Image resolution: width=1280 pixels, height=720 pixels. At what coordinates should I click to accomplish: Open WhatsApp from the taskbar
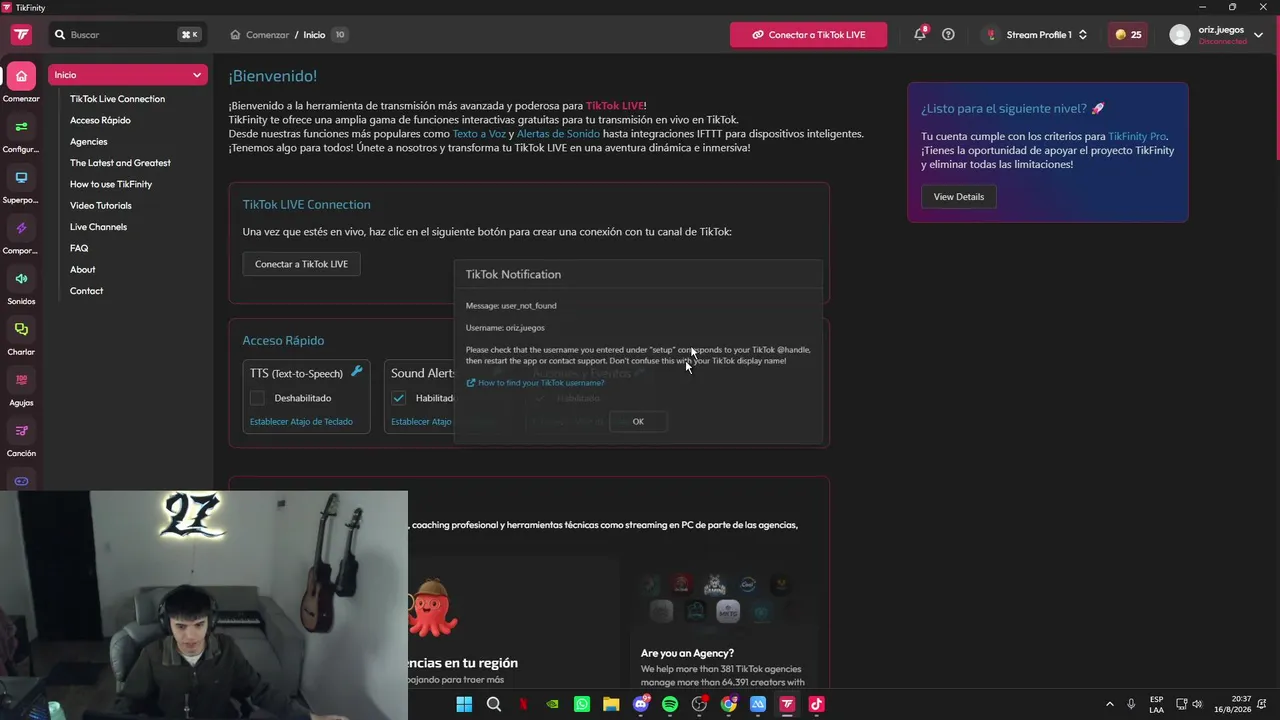pos(582,704)
